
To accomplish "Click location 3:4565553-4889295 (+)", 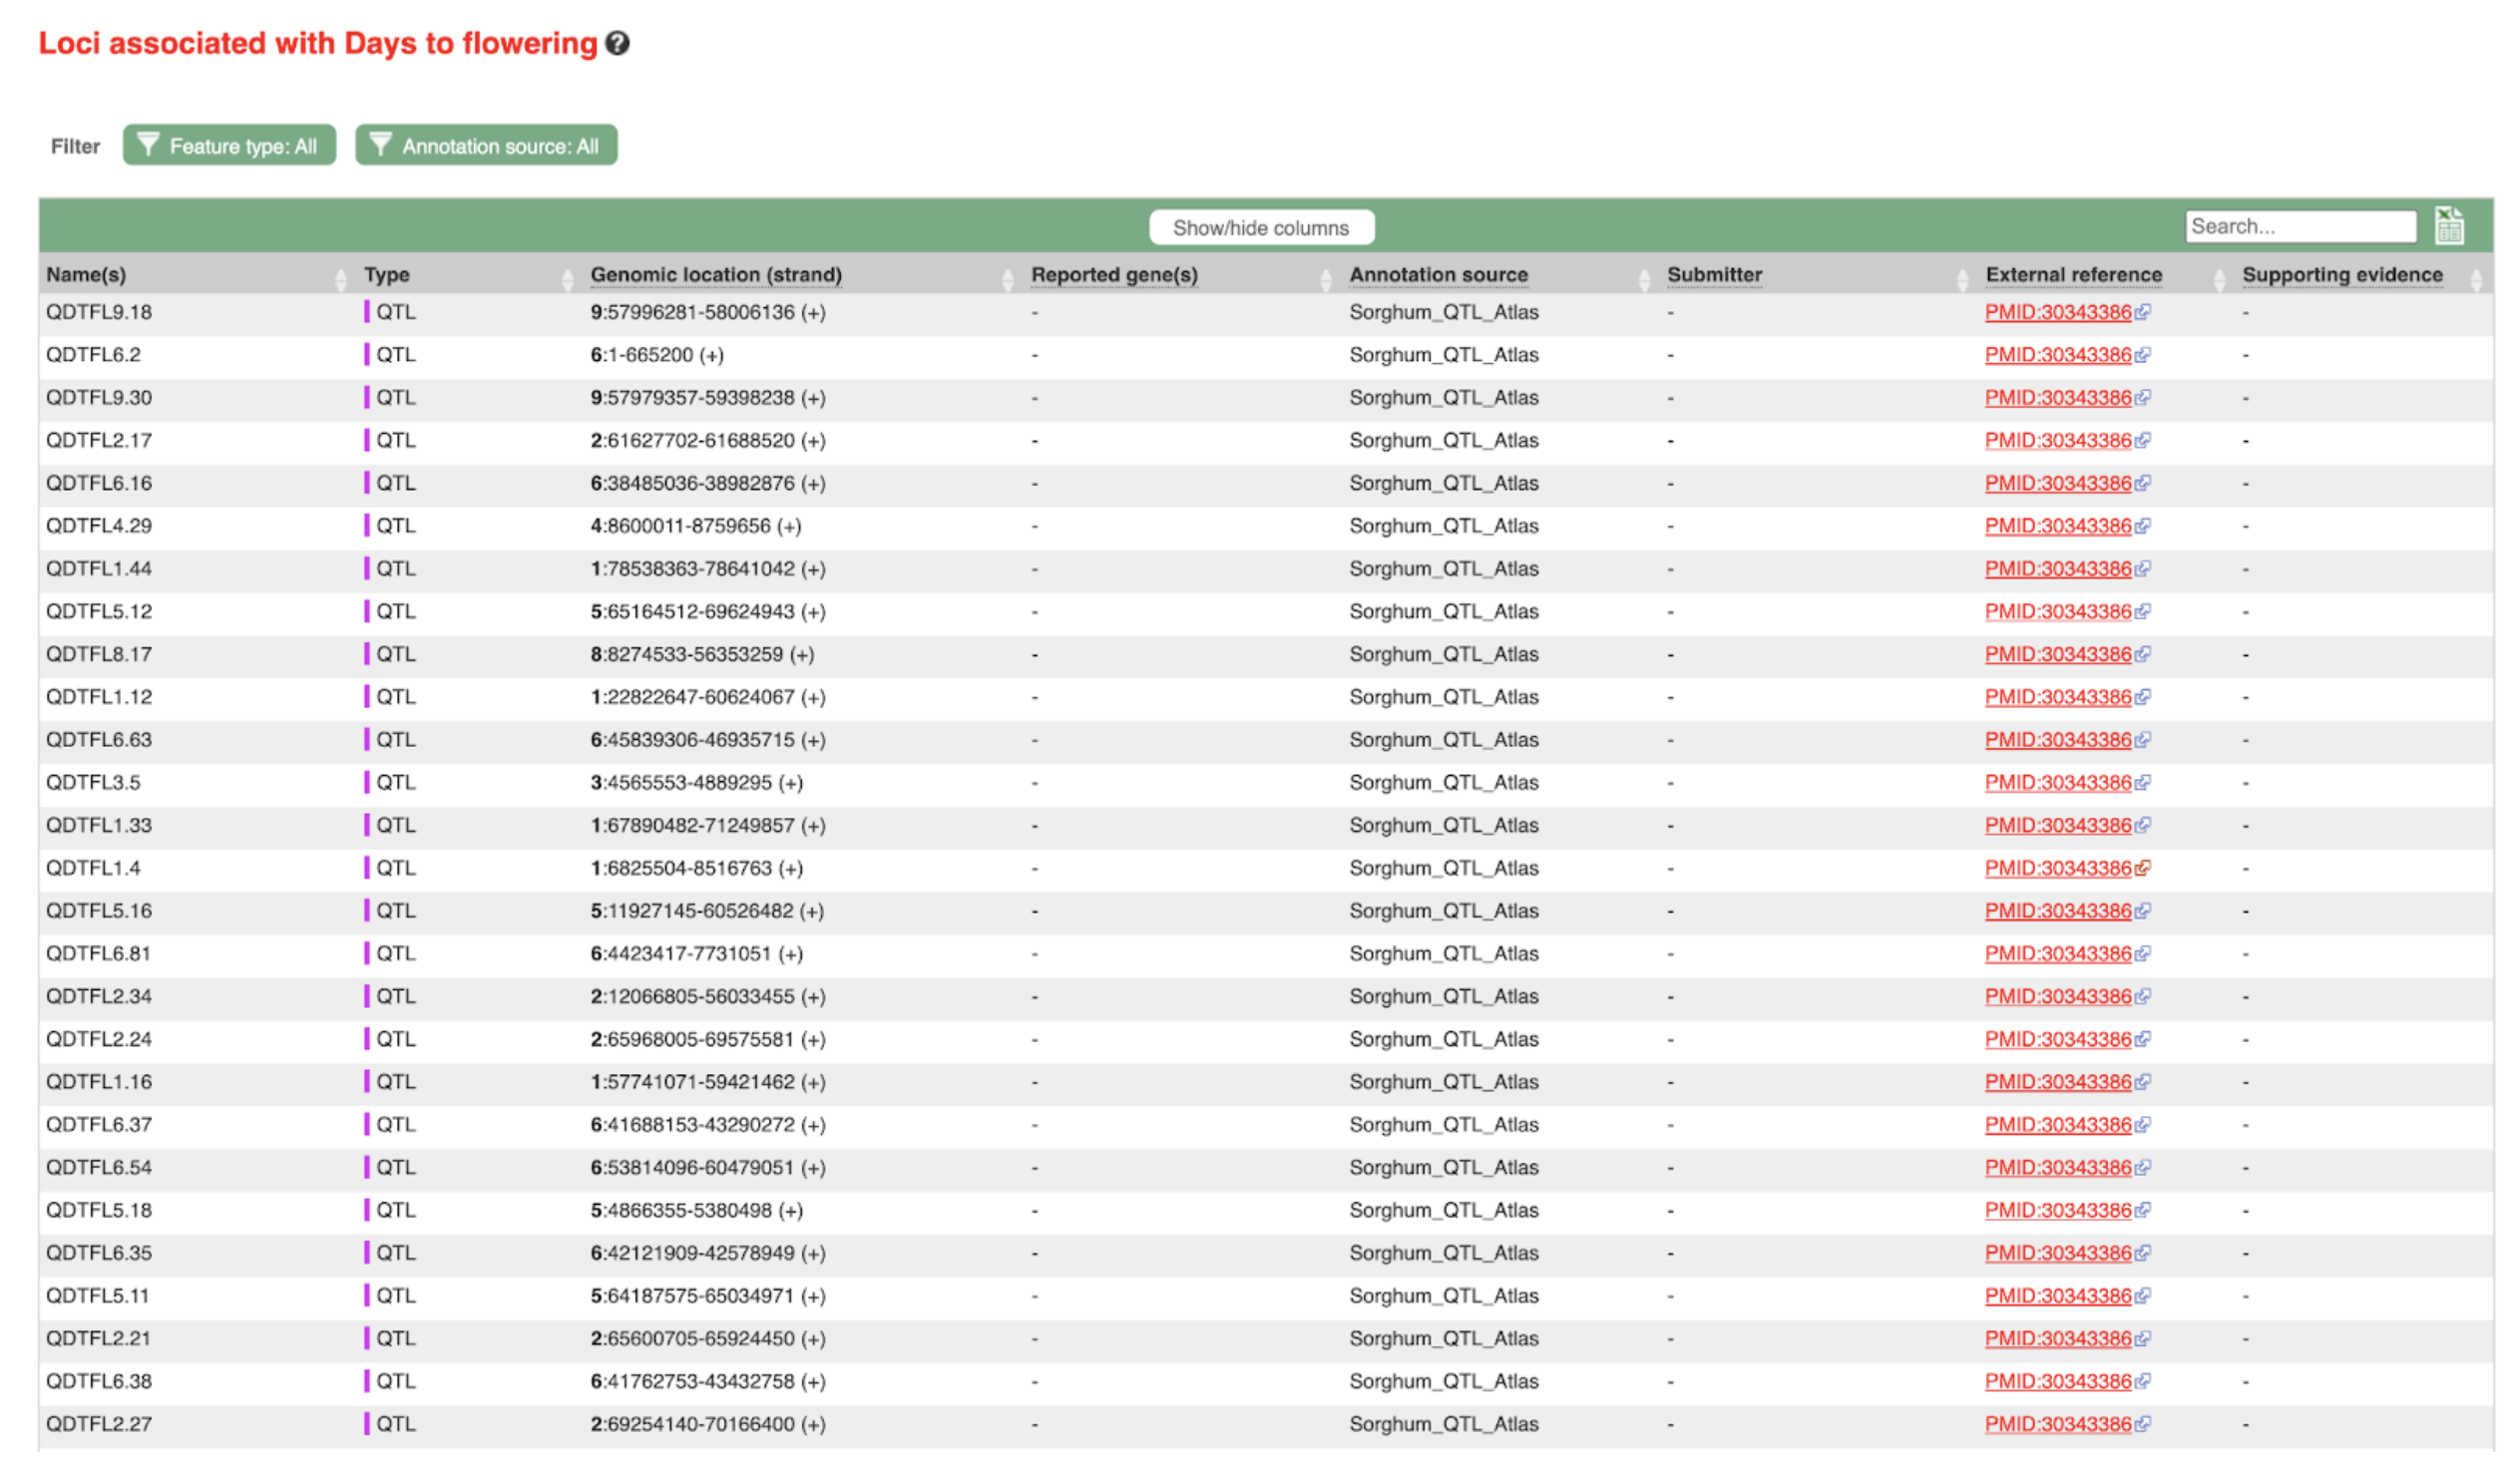I will (x=697, y=782).
